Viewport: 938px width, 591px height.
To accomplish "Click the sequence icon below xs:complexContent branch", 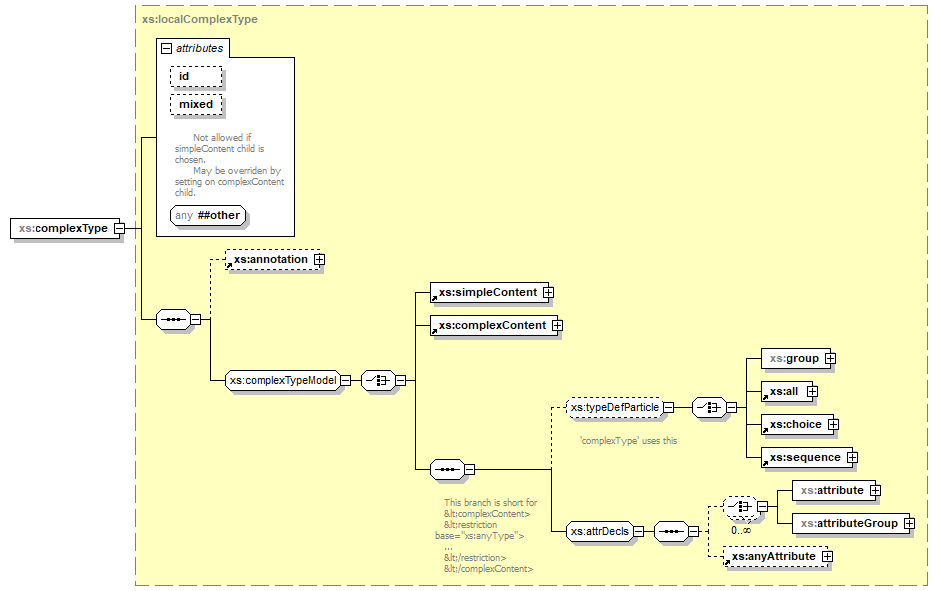I will [444, 468].
